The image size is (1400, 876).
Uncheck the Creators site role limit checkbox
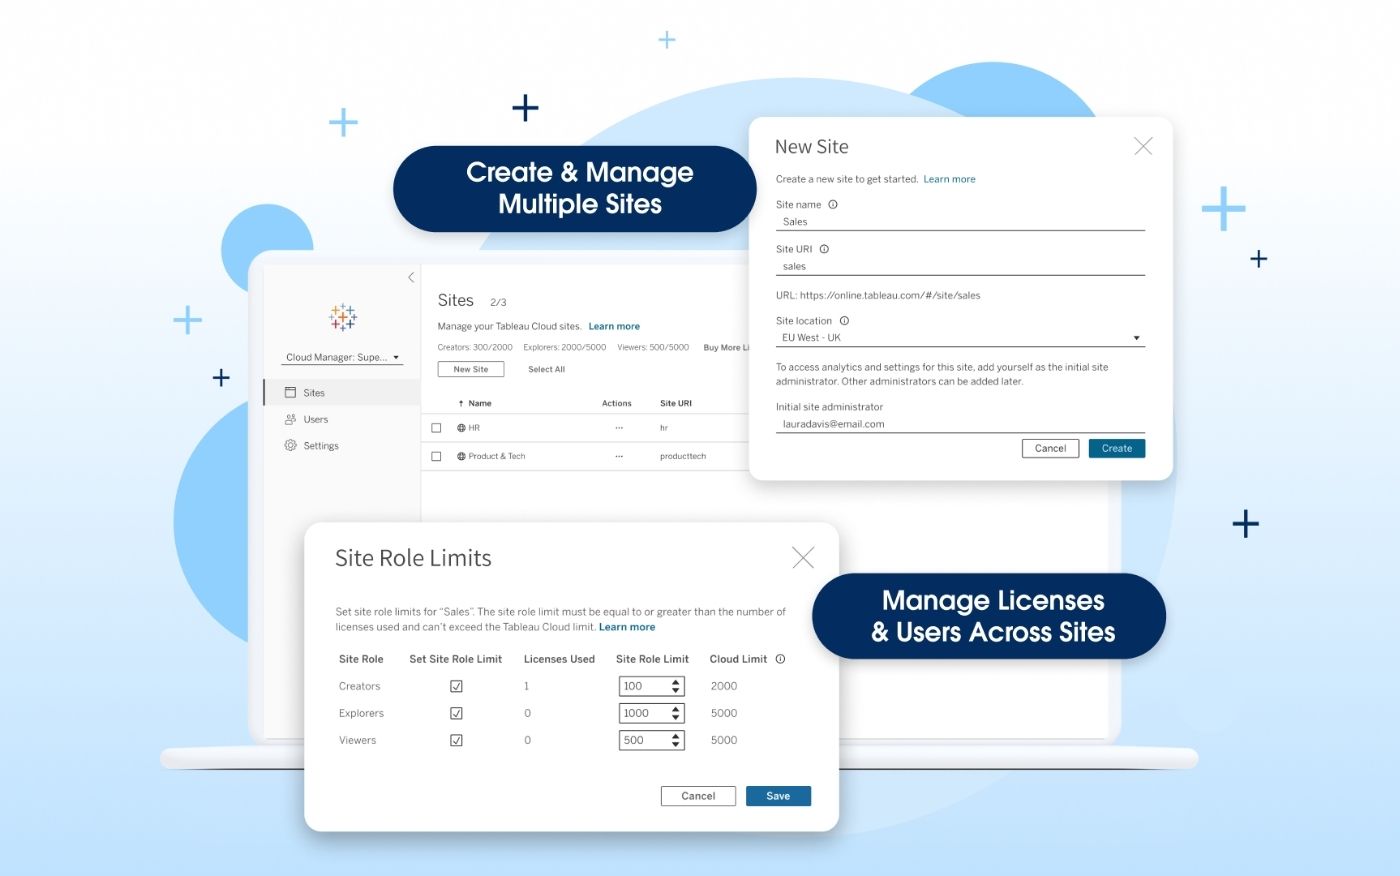[x=456, y=685]
